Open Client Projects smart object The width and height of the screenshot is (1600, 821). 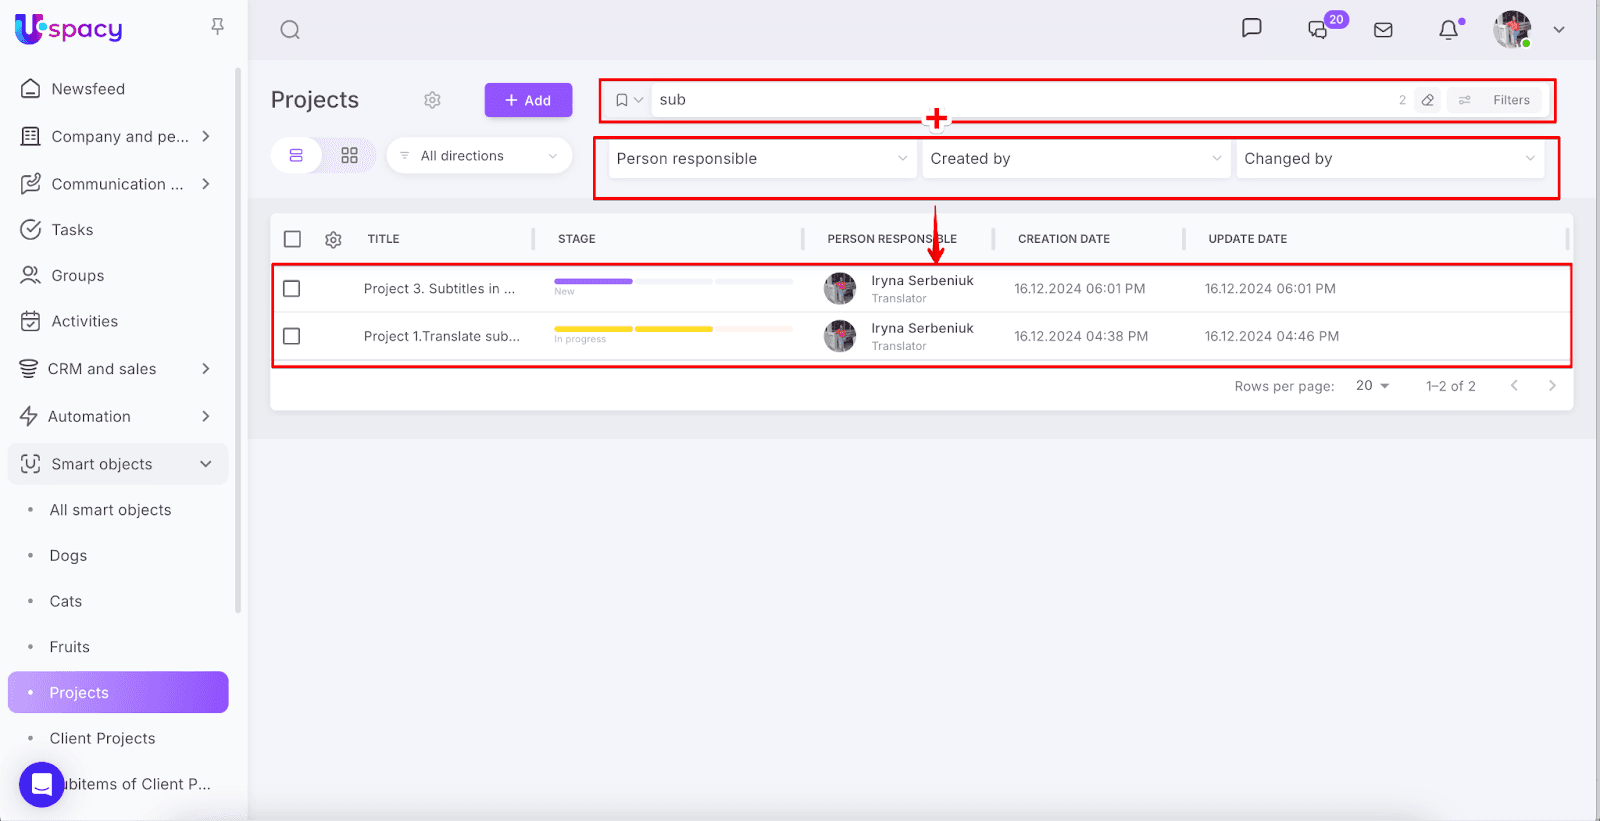point(102,739)
